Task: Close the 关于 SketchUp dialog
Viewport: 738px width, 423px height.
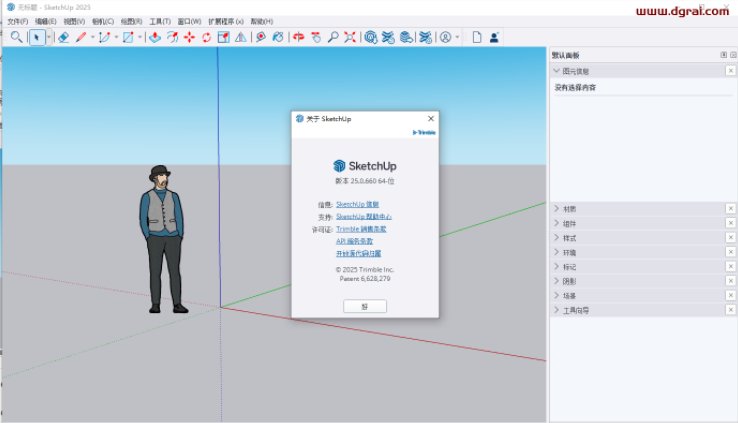Action: (x=431, y=119)
